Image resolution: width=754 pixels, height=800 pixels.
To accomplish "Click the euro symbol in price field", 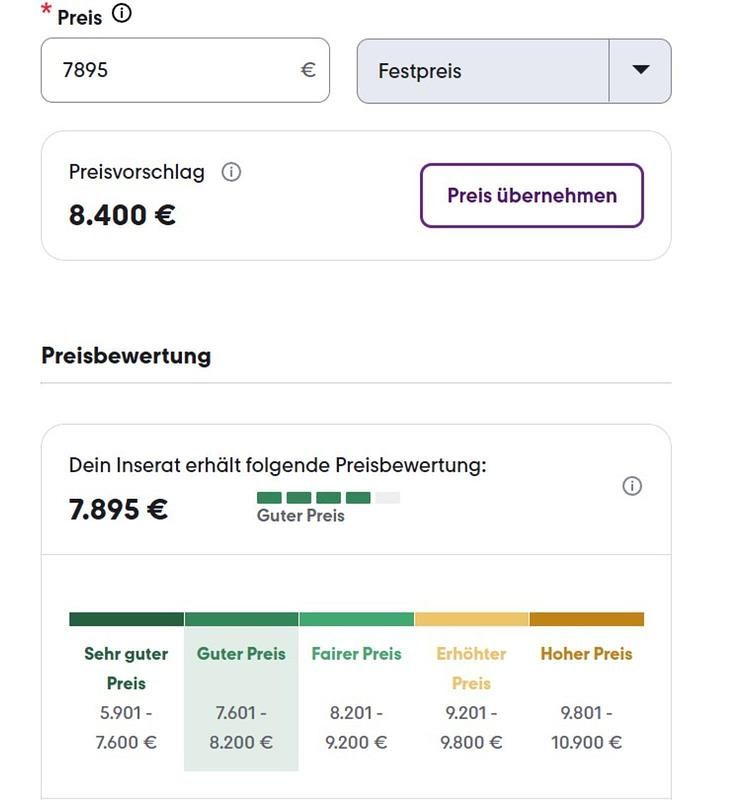I will pyautogui.click(x=308, y=71).
